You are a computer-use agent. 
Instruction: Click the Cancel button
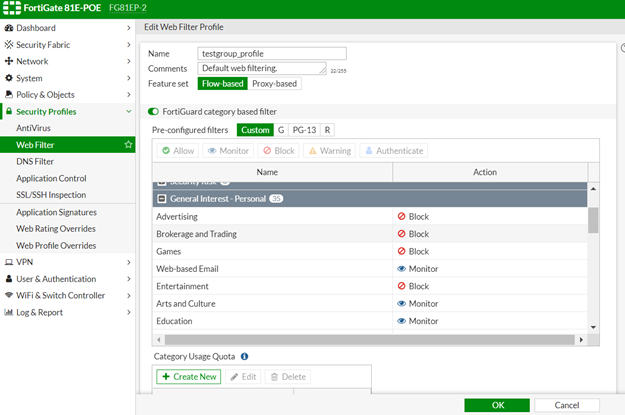(567, 405)
